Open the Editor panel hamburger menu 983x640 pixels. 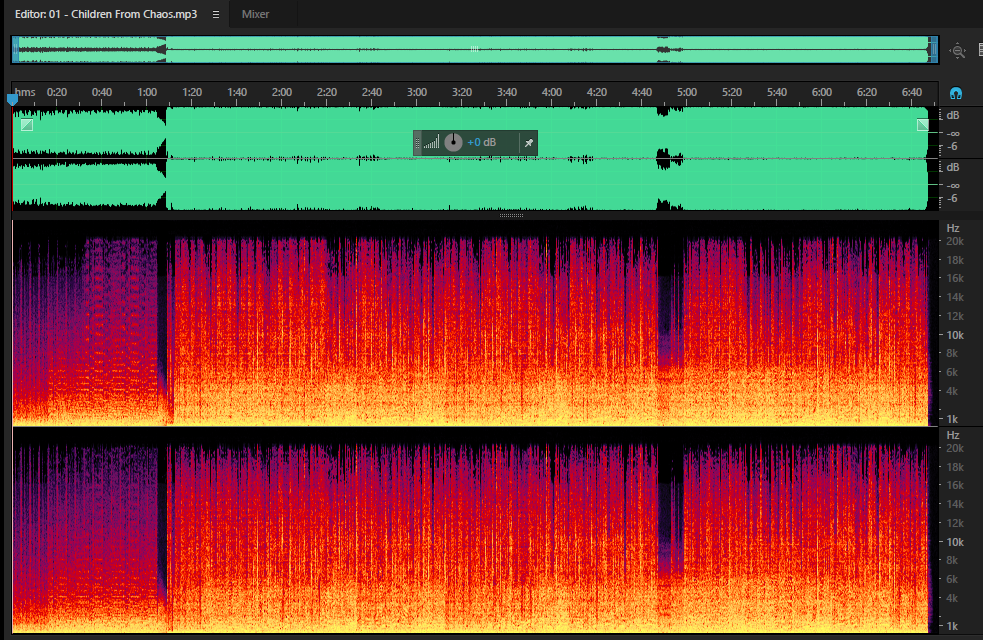pyautogui.click(x=216, y=14)
